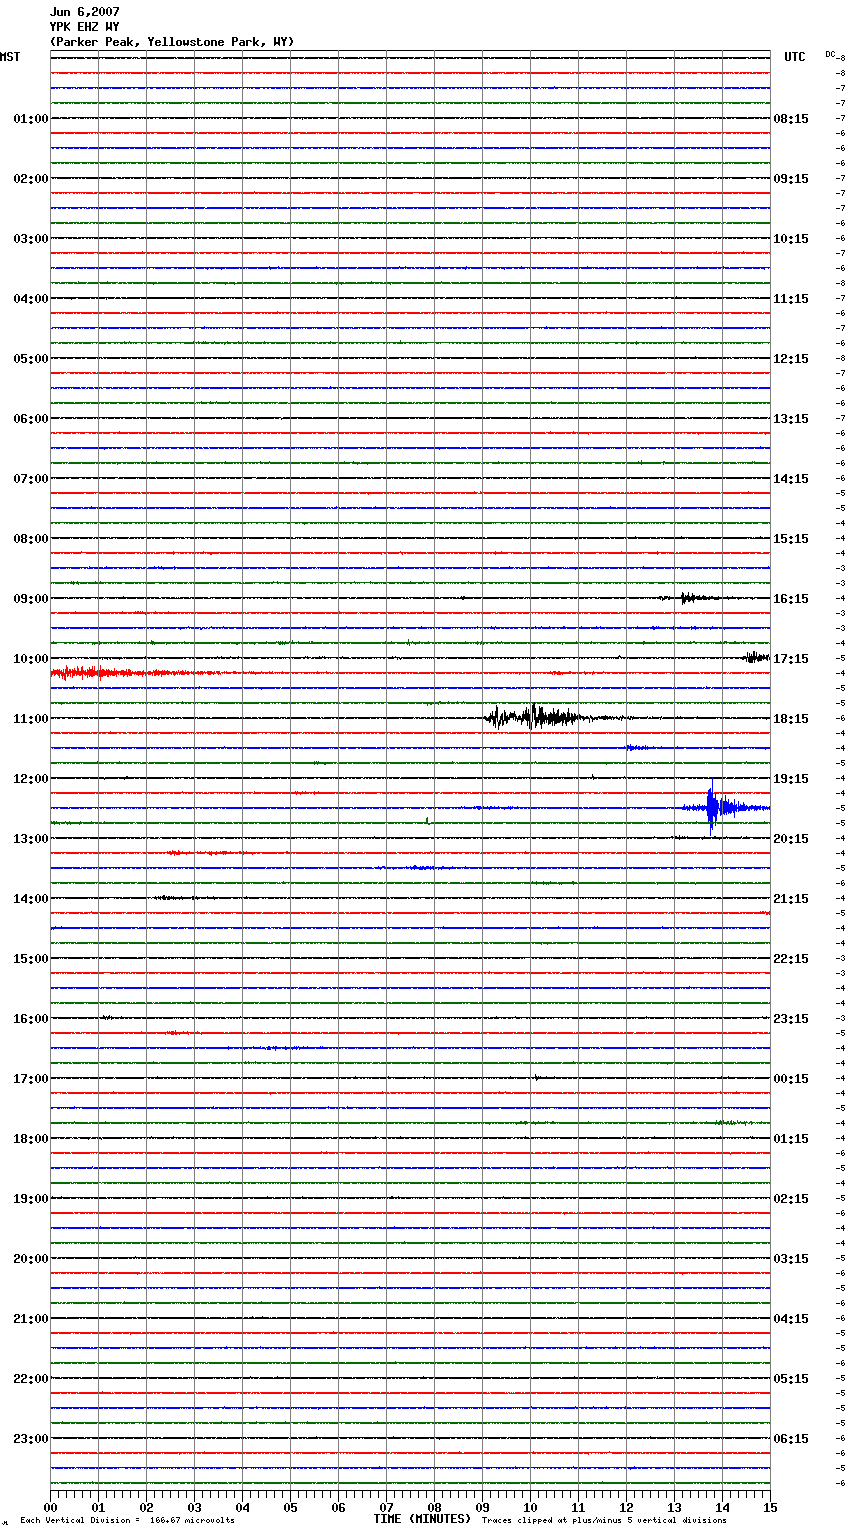Viewport: 850px width, 1534px height.
Task: Select minute tick label 13 on bottom axis
Action: 674,1507
